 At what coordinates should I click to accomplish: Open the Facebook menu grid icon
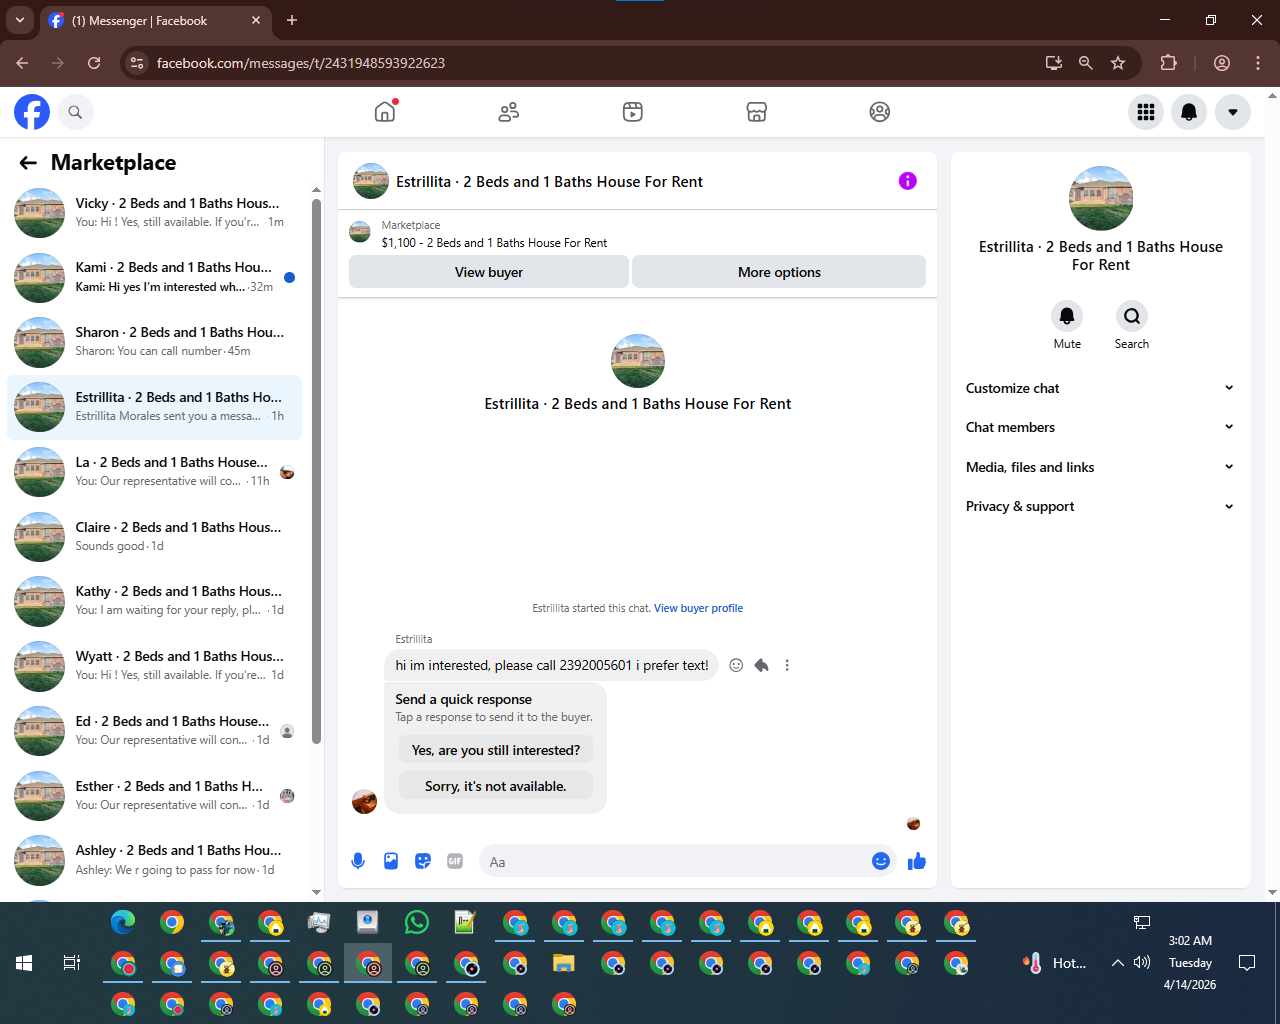1146,112
